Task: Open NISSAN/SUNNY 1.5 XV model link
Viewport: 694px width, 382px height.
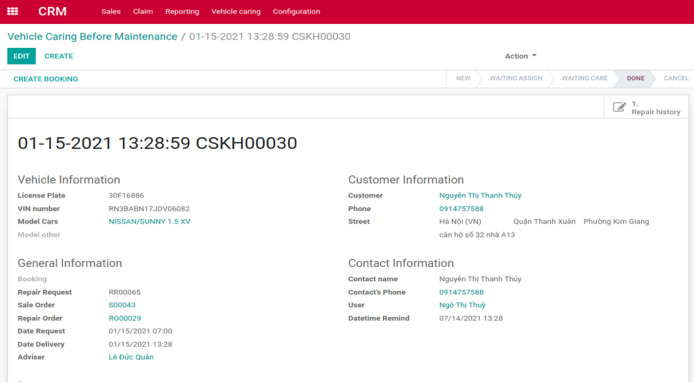Action: [x=149, y=221]
